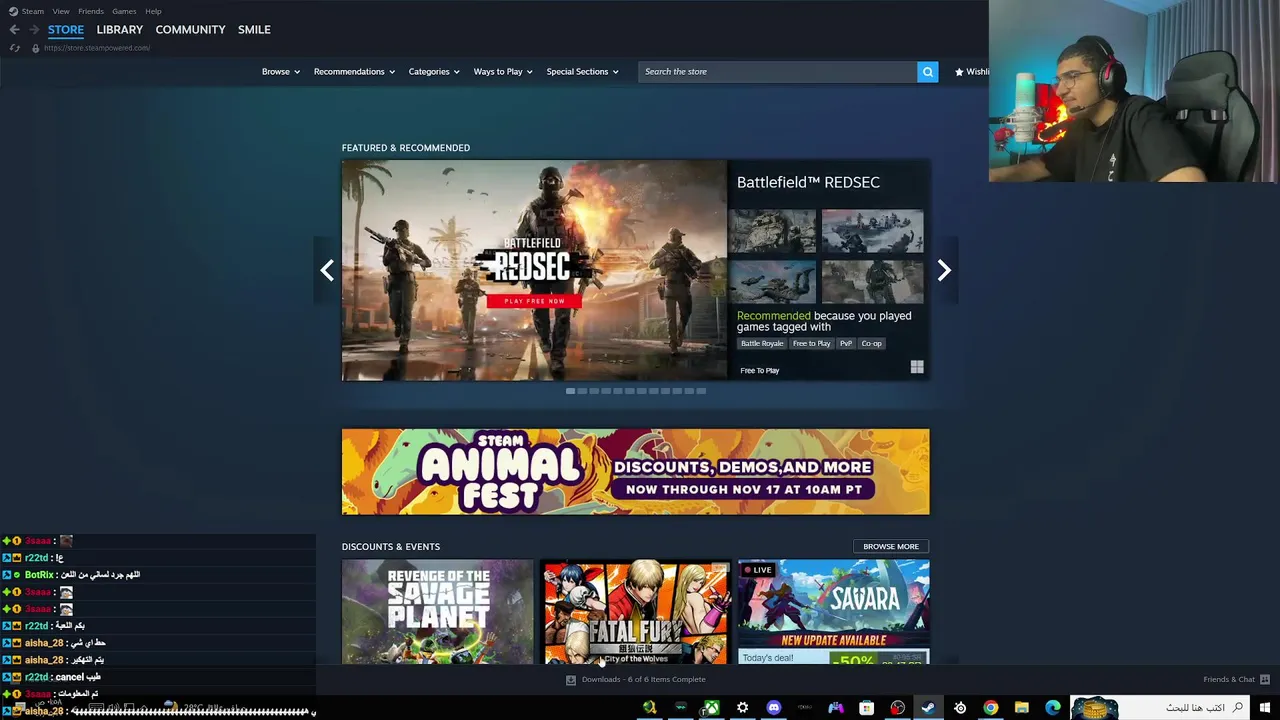Open the SMILE profile tab
This screenshot has width=1280, height=720.
click(254, 30)
